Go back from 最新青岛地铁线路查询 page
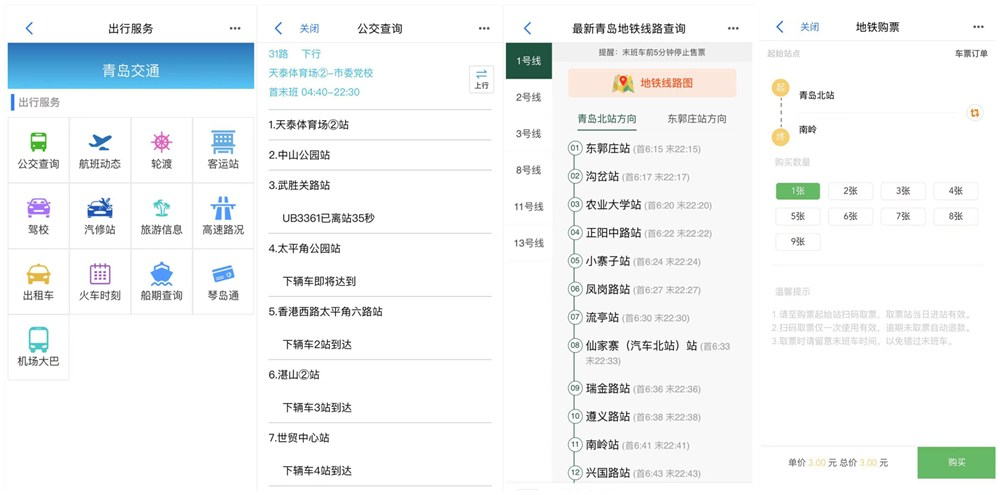 pos(528,29)
